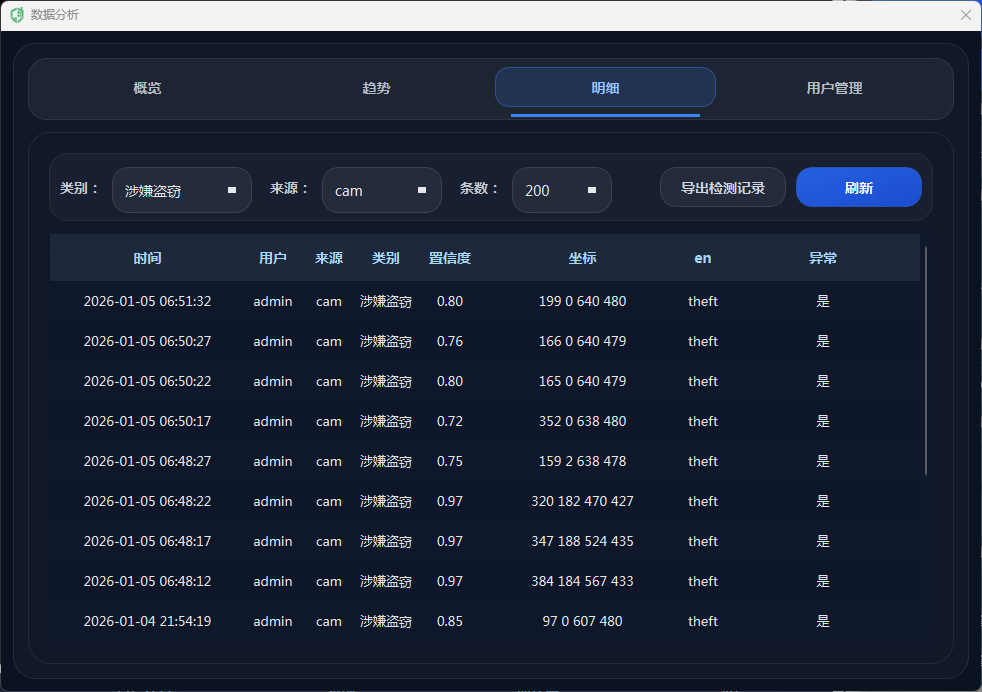Image resolution: width=982 pixels, height=692 pixels.
Task: Click the coordinates cell 352 0 638 480
Action: coord(582,421)
